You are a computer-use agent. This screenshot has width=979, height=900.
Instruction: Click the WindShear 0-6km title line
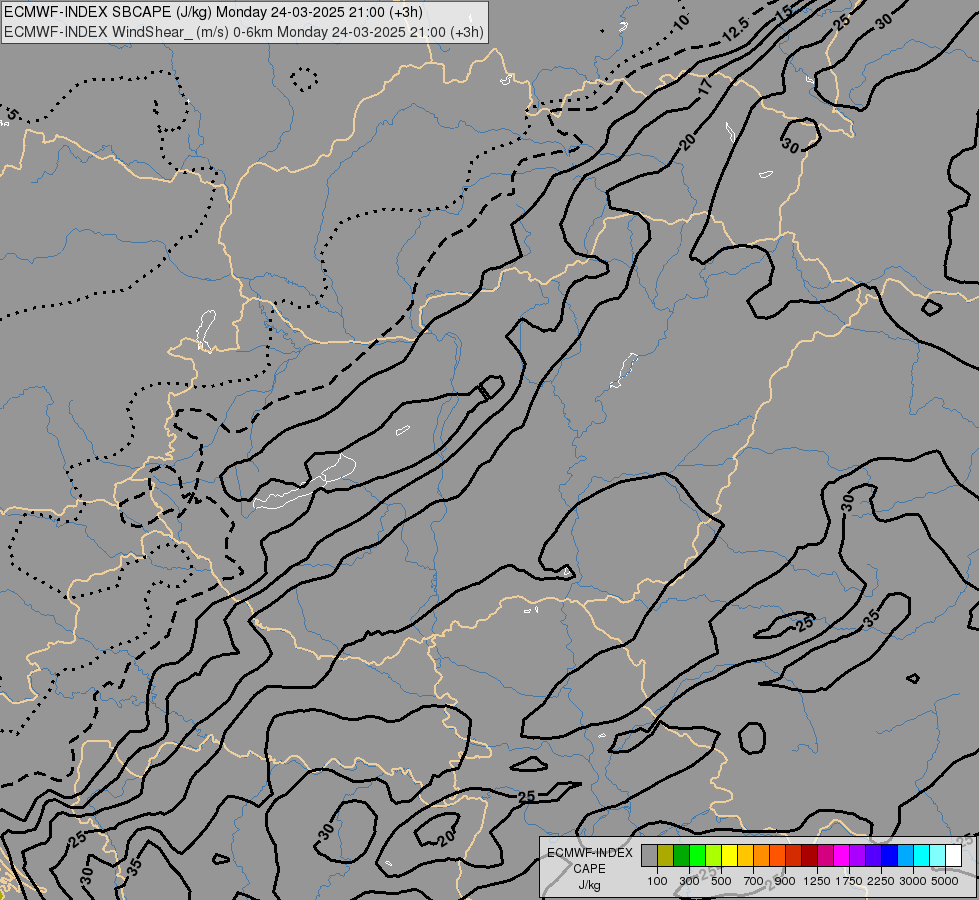pyautogui.click(x=244, y=31)
